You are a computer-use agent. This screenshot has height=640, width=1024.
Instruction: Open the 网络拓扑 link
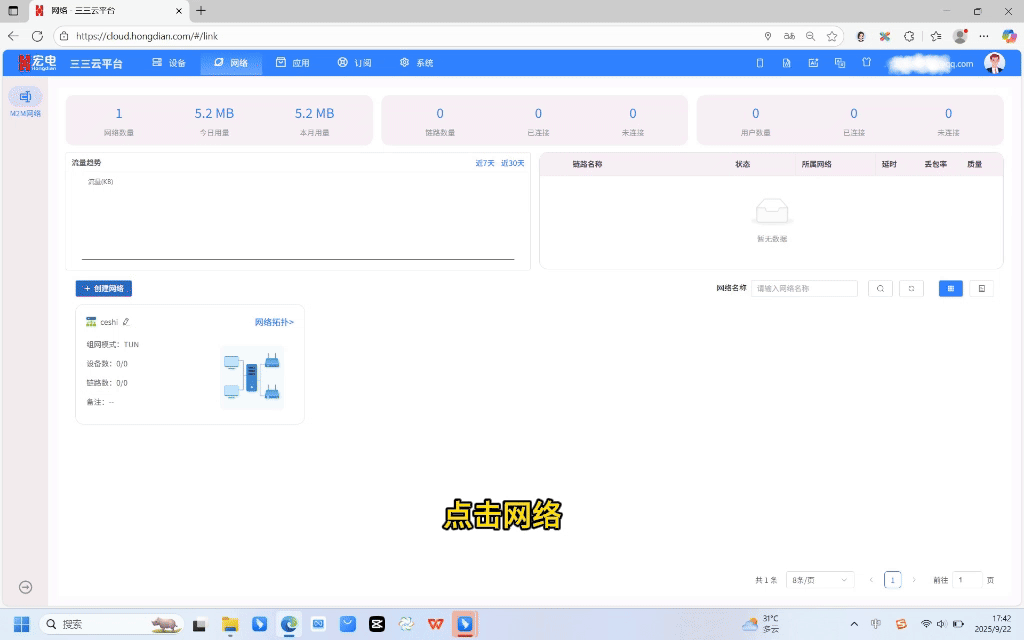pos(274,322)
